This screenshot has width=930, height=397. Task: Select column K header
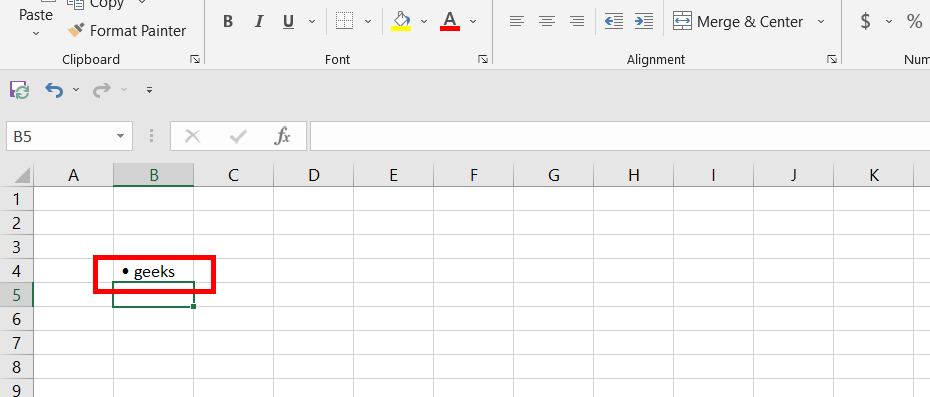click(874, 175)
